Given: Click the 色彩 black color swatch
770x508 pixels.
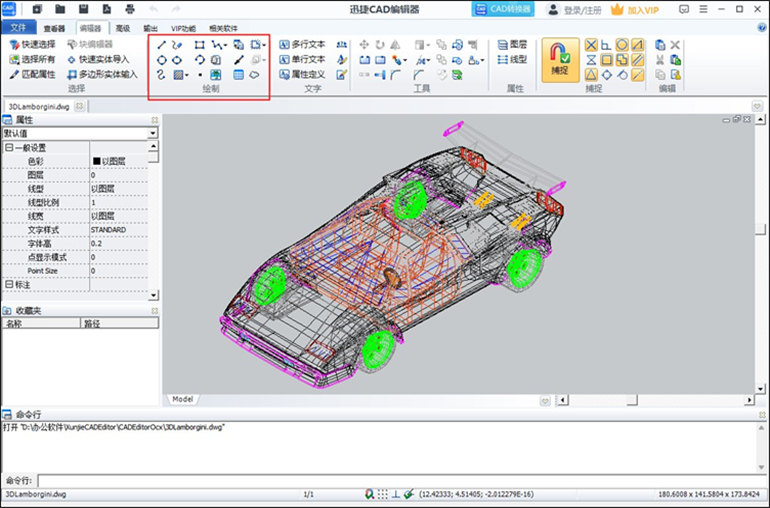Looking at the screenshot, I should [97, 161].
